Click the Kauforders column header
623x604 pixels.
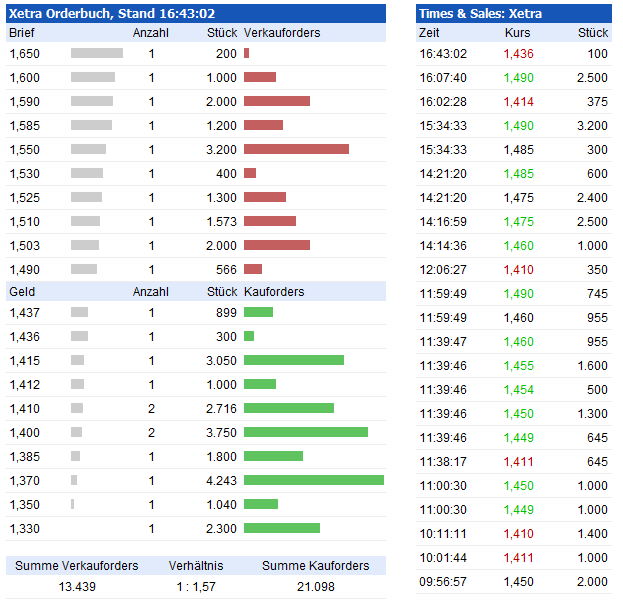(x=274, y=291)
